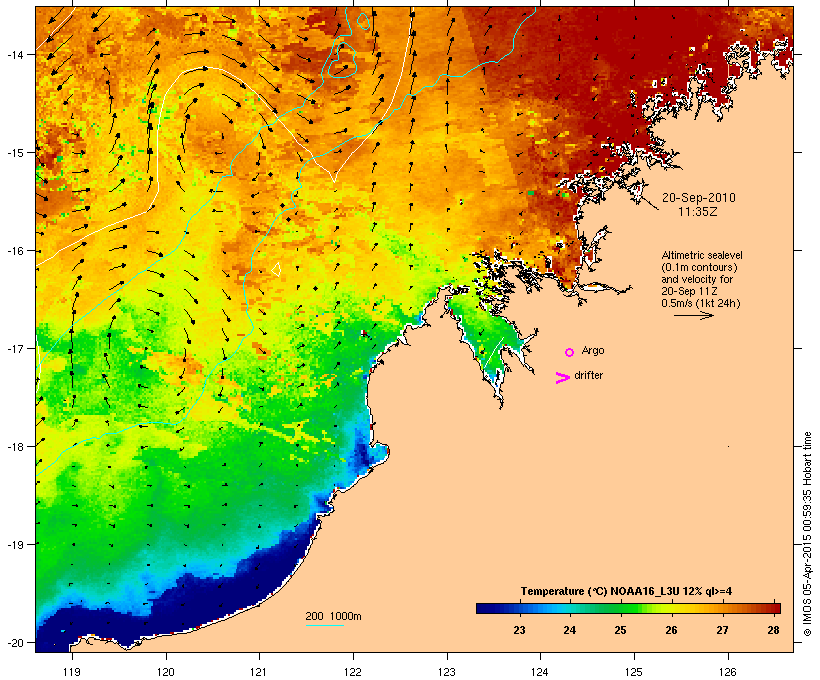820x680 pixels.
Task: Click the temperature colorbar gradient
Action: point(628,608)
